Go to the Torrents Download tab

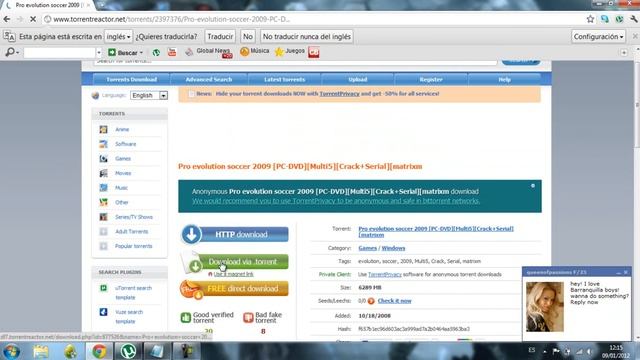pos(131,80)
